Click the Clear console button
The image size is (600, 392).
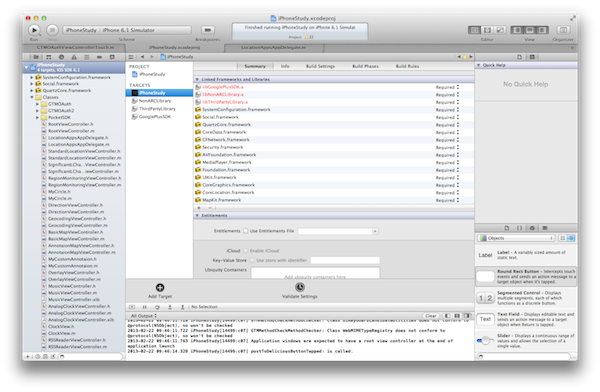430,316
